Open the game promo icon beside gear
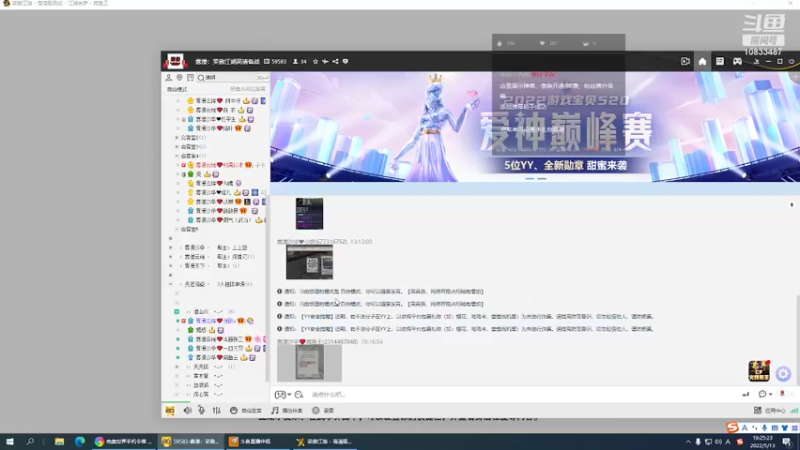Screen dimensions: 800x450 (x=759, y=371)
